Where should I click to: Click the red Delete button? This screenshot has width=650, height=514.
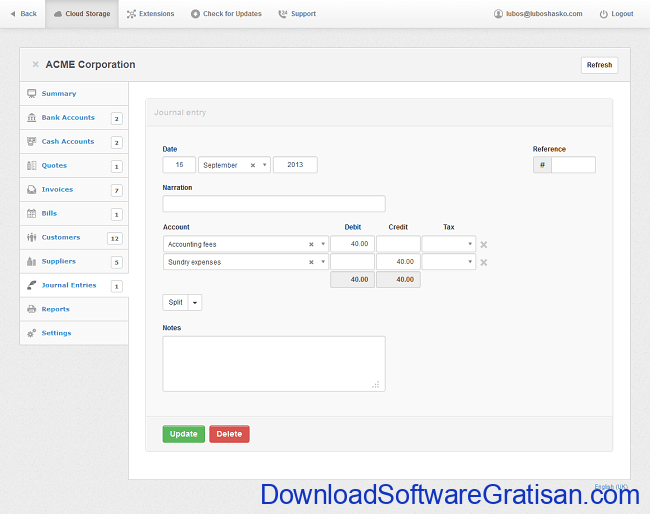click(x=229, y=434)
